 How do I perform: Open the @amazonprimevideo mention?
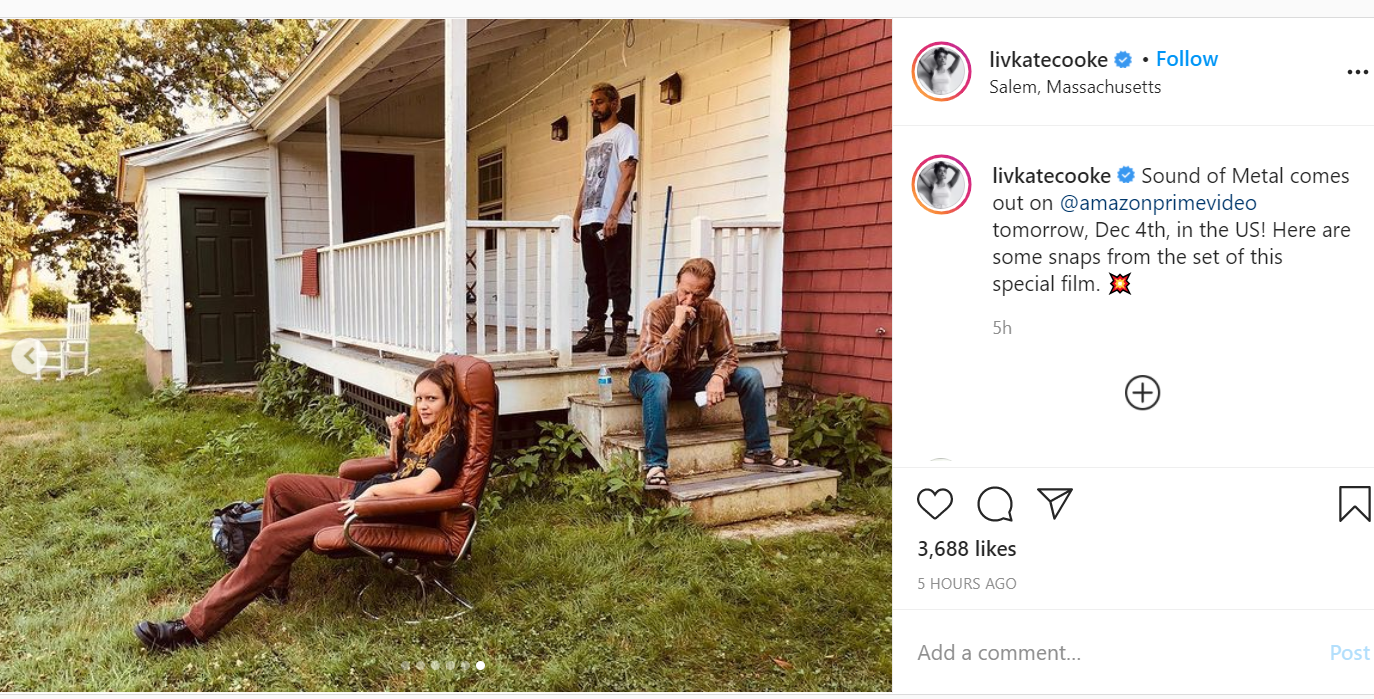[x=1158, y=203]
